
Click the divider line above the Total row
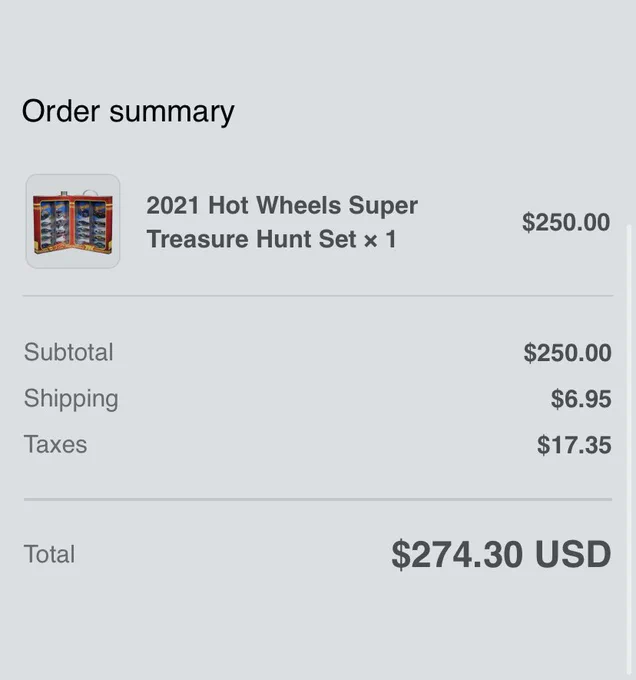[x=318, y=500]
